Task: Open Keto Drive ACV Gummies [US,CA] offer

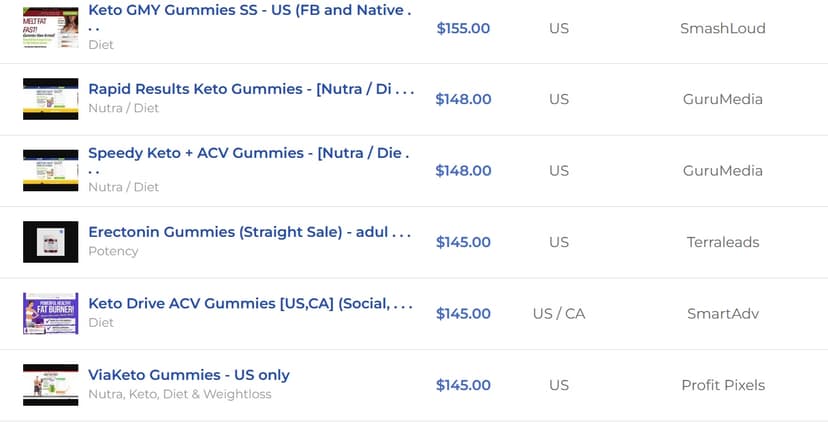Action: tap(250, 304)
